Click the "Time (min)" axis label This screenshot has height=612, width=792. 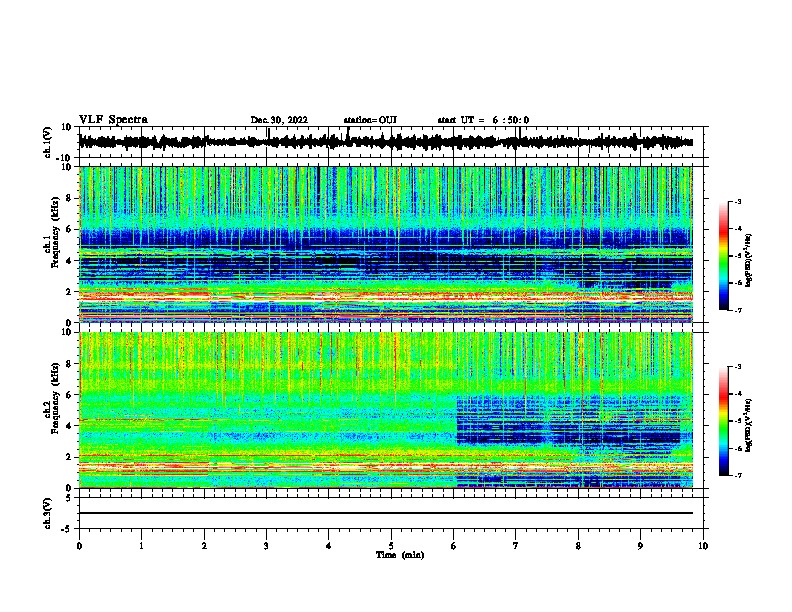click(x=400, y=555)
